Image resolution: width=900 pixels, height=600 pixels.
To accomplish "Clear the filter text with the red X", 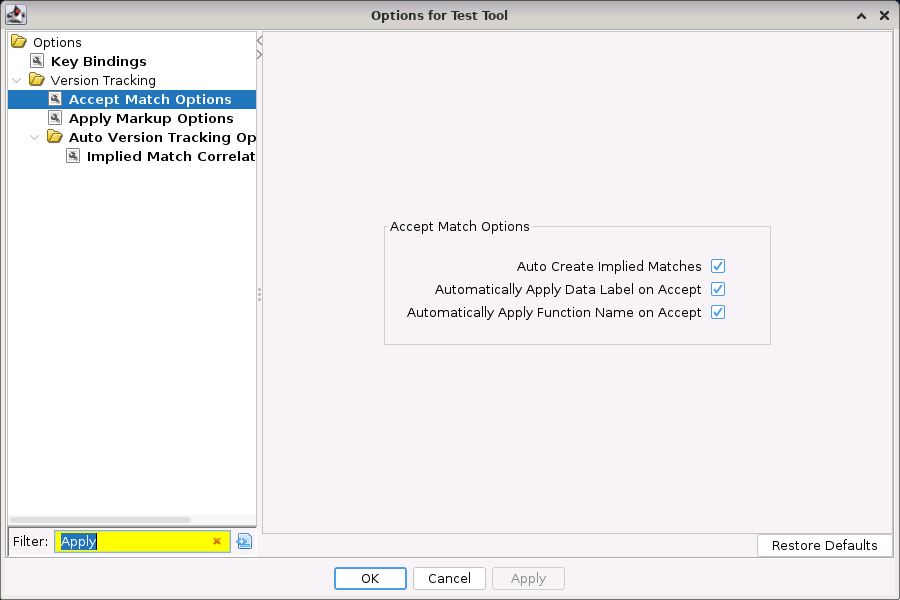I will click(217, 541).
